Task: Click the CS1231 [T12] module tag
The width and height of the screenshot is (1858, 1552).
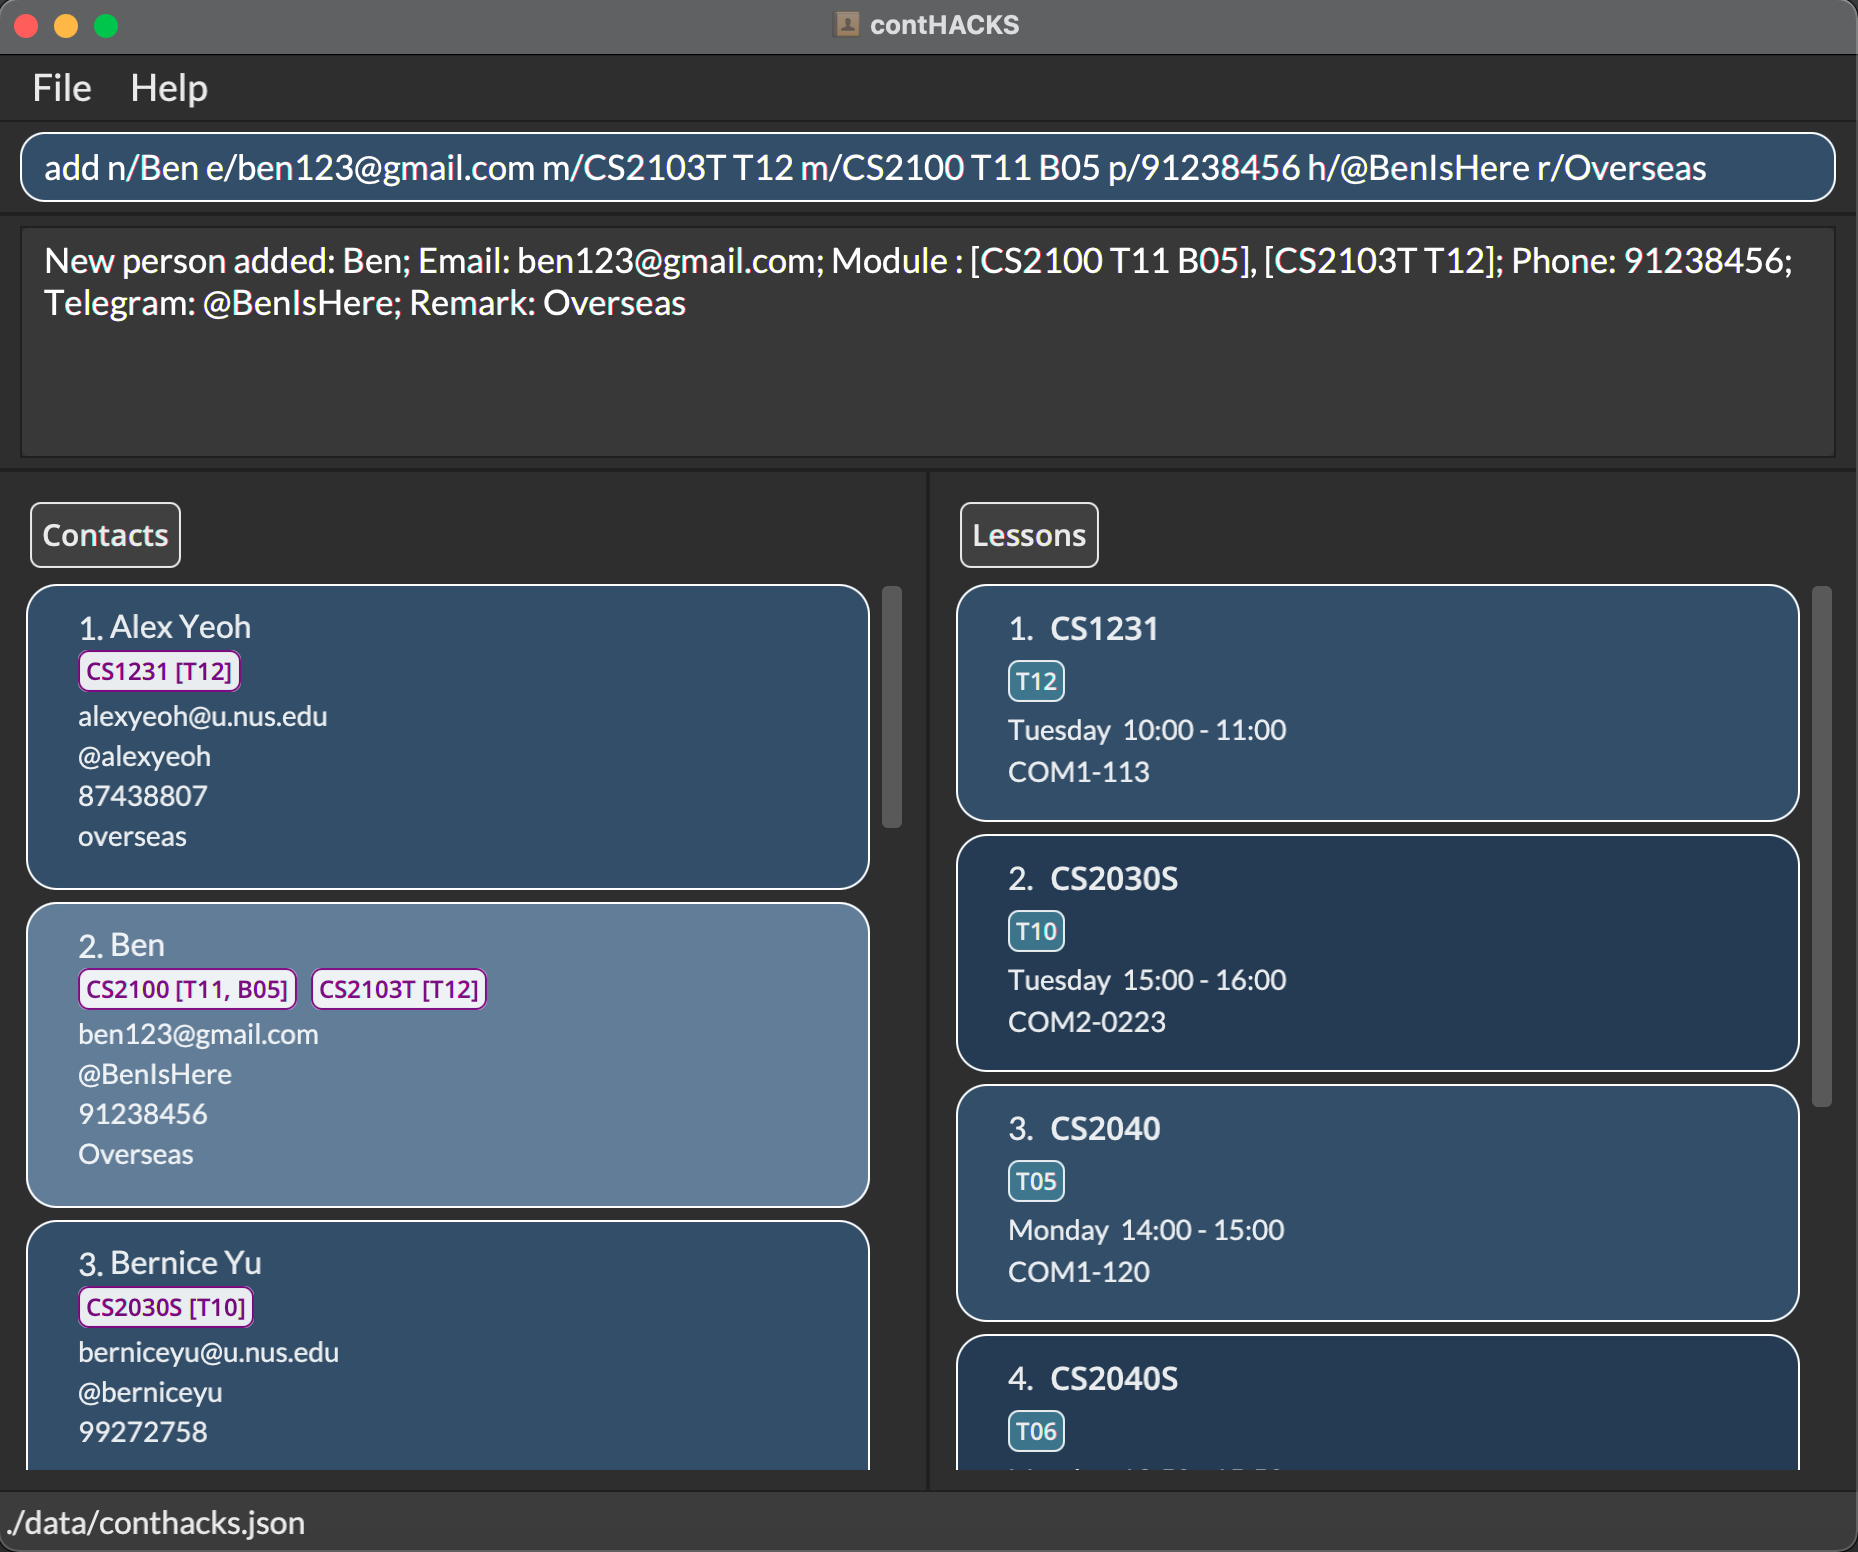Action: [x=159, y=671]
